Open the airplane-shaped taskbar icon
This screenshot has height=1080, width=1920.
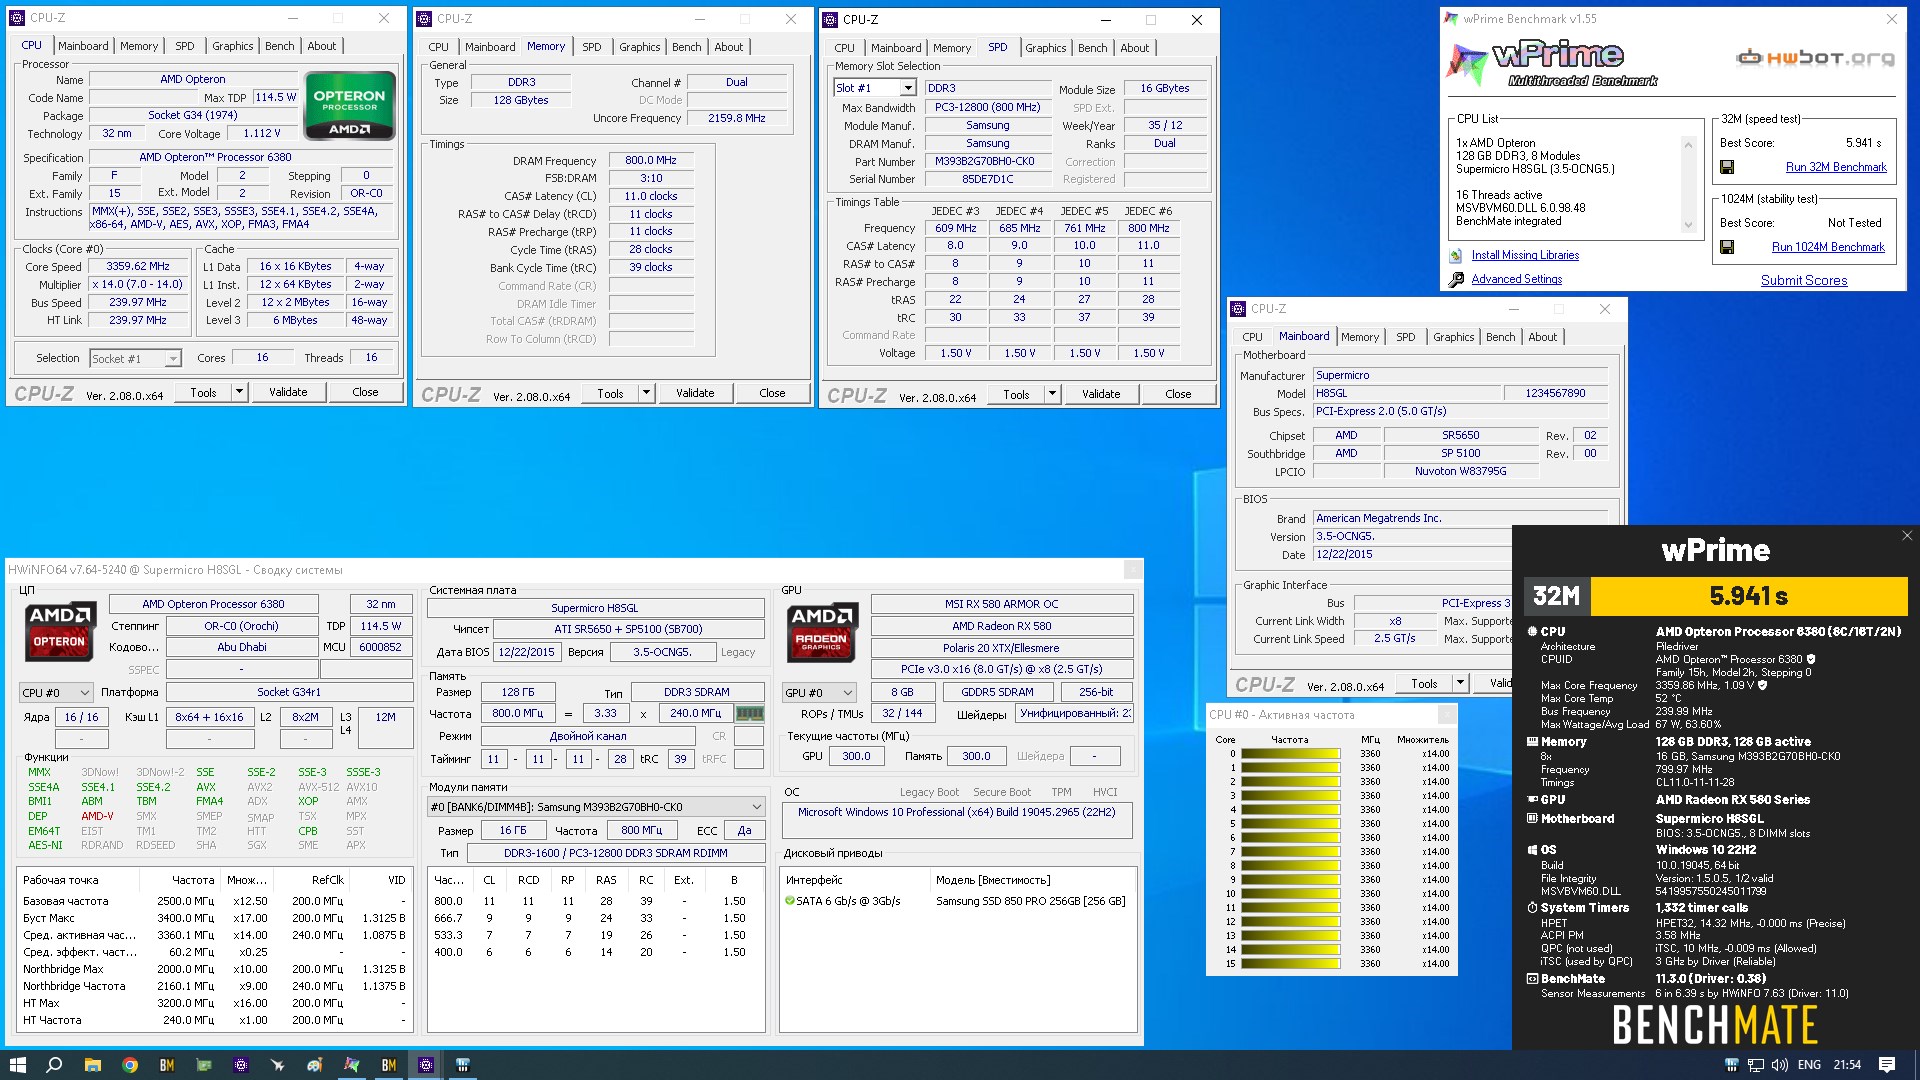coord(278,1065)
